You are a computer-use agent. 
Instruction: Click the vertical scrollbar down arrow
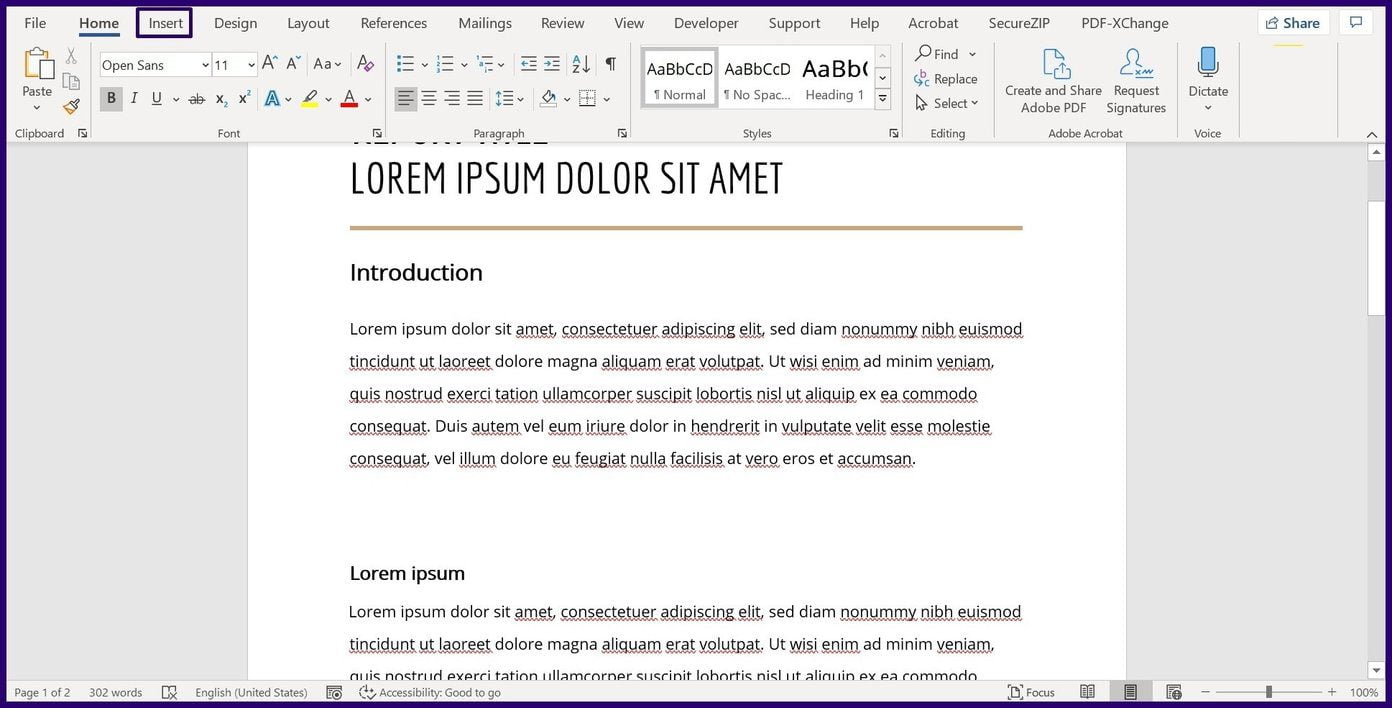[1377, 670]
